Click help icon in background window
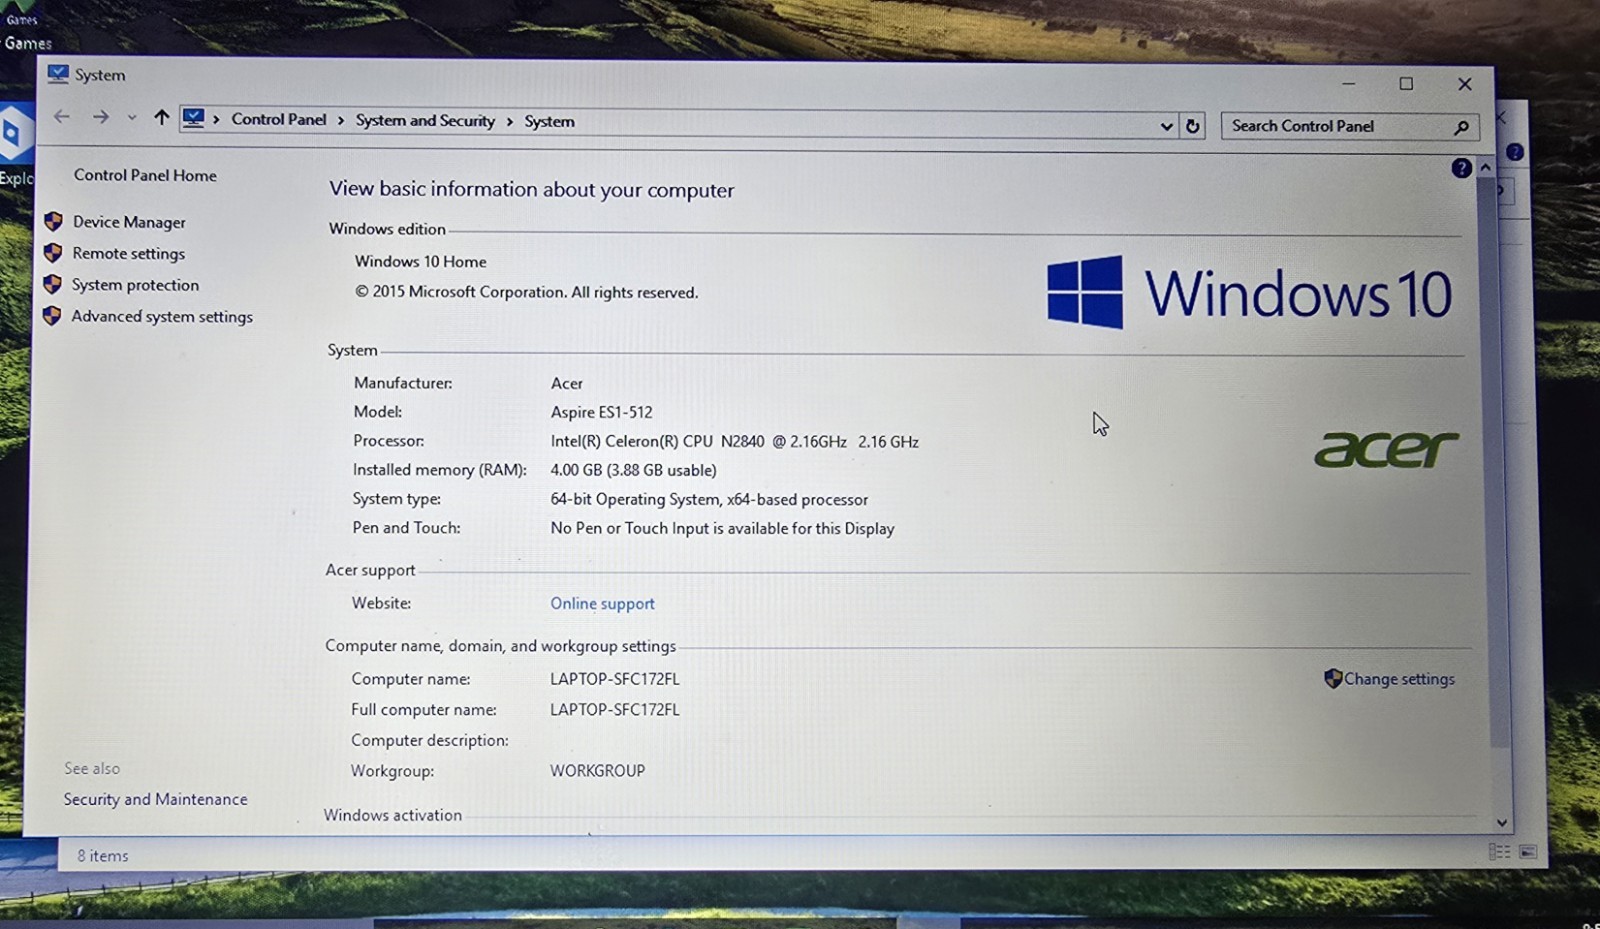The height and width of the screenshot is (929, 1600). coord(1515,152)
